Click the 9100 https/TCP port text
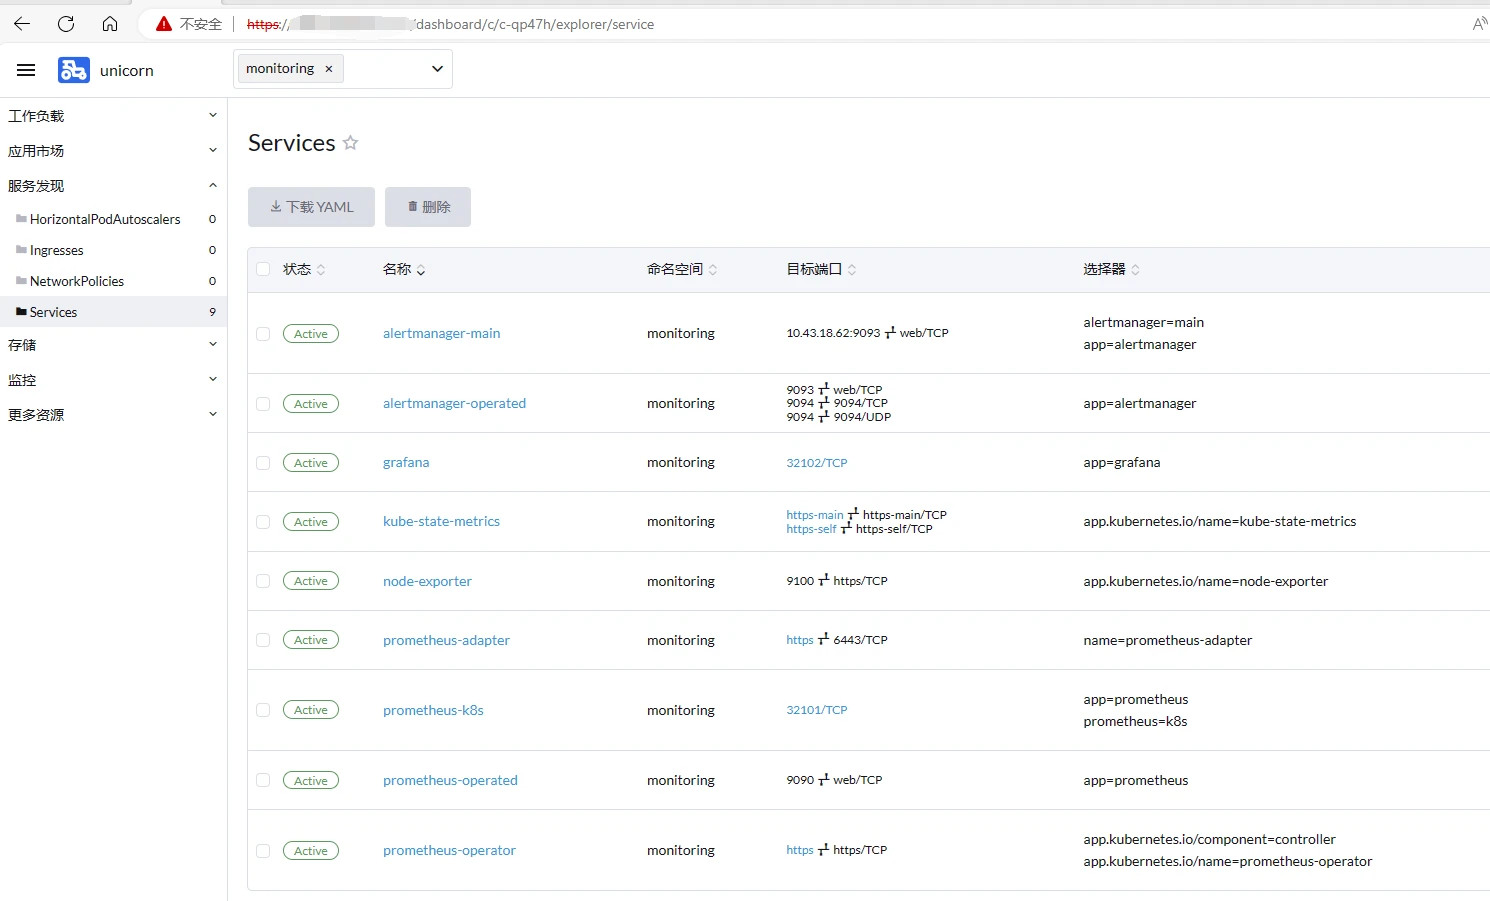 click(x=837, y=581)
